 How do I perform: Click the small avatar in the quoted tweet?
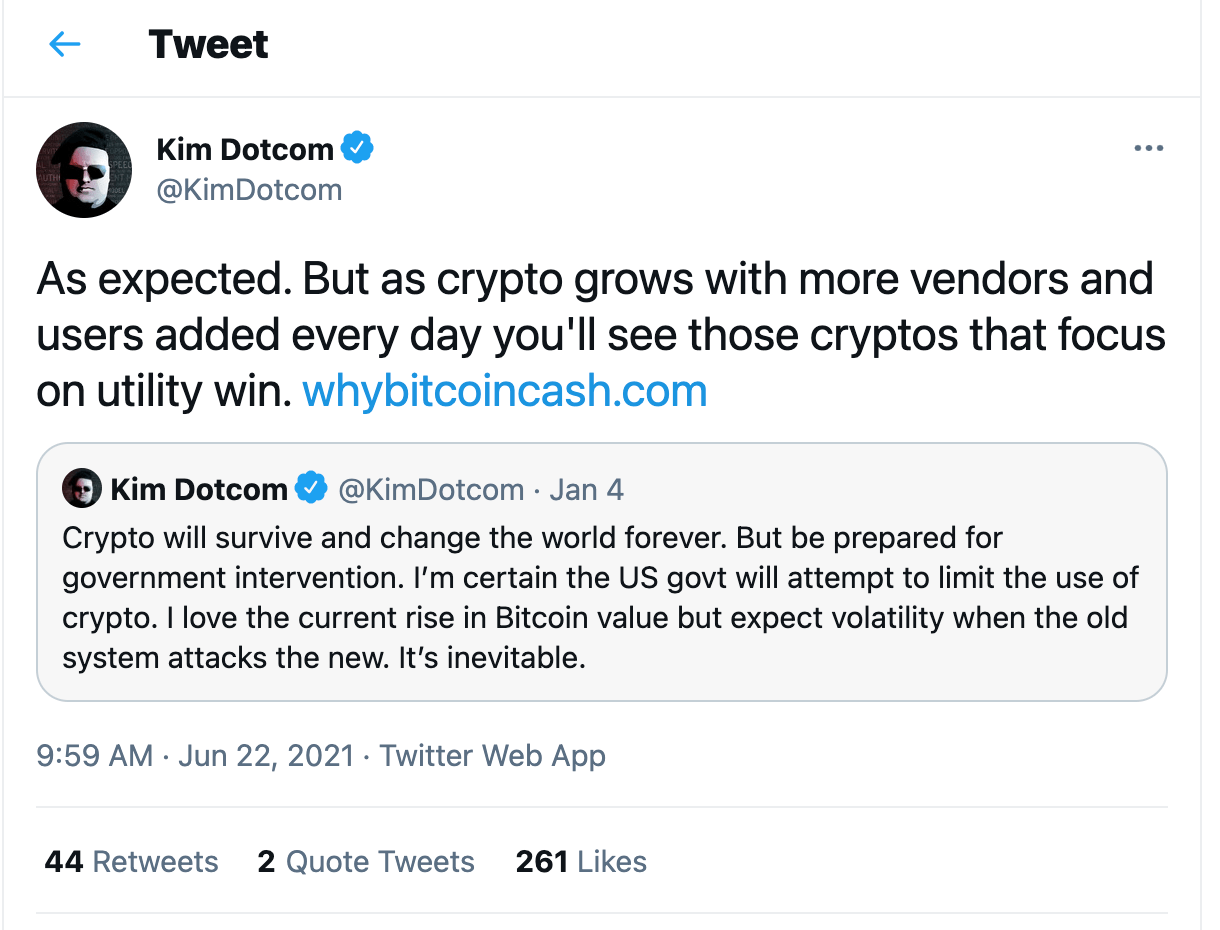tap(82, 488)
